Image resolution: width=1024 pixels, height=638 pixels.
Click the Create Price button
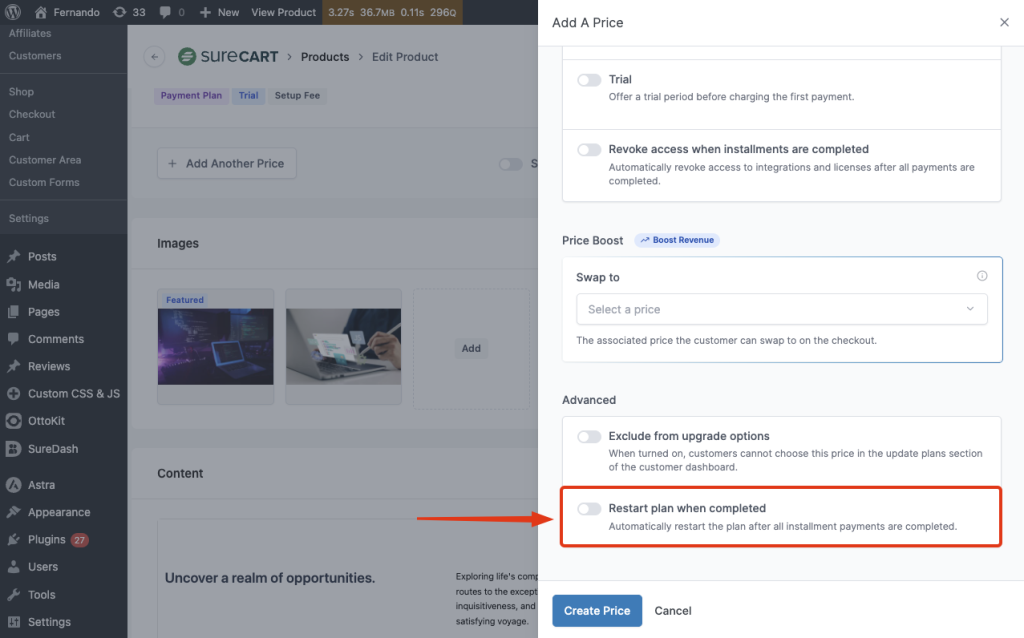(x=597, y=611)
